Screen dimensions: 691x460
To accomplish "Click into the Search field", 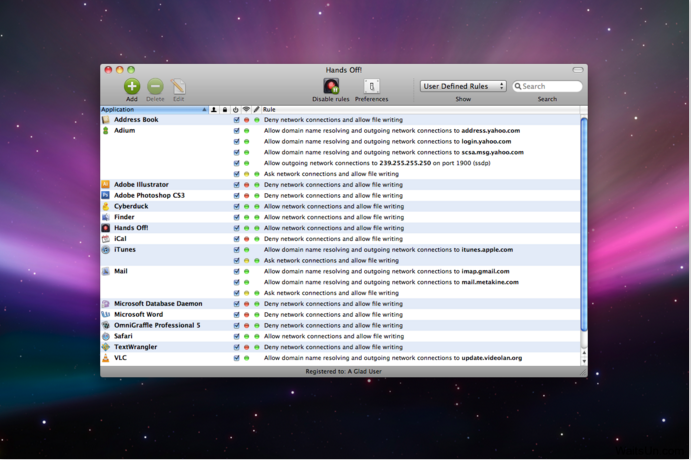I will [x=547, y=86].
